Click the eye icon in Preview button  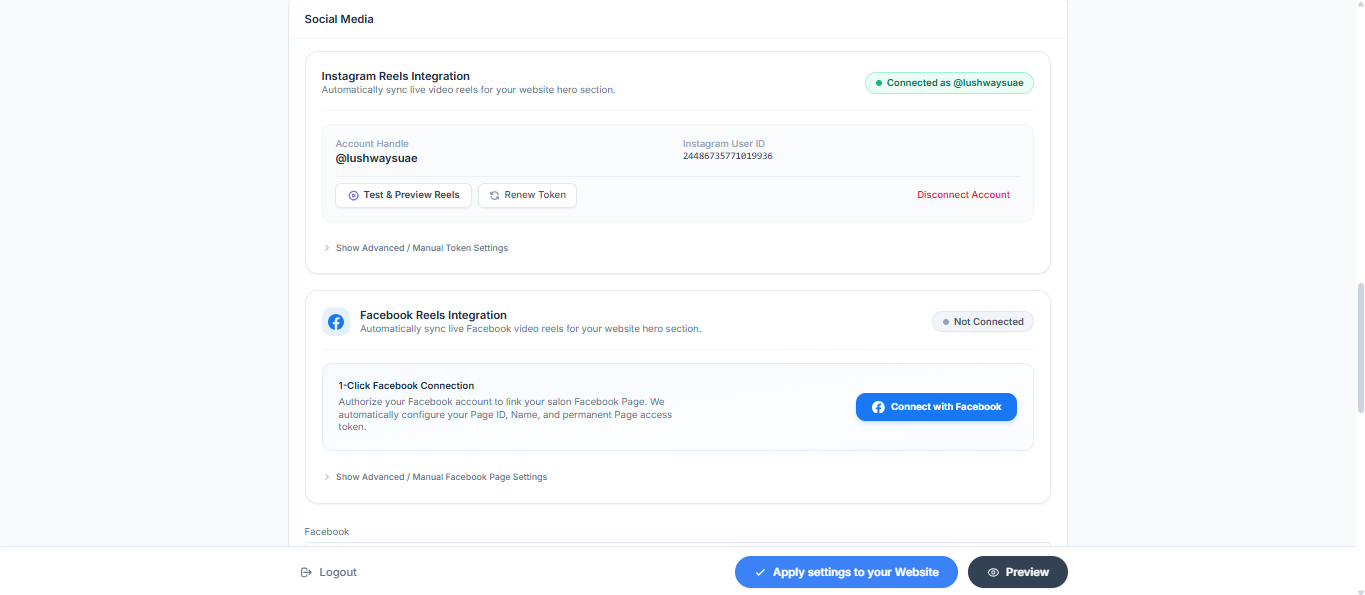[x=993, y=572]
